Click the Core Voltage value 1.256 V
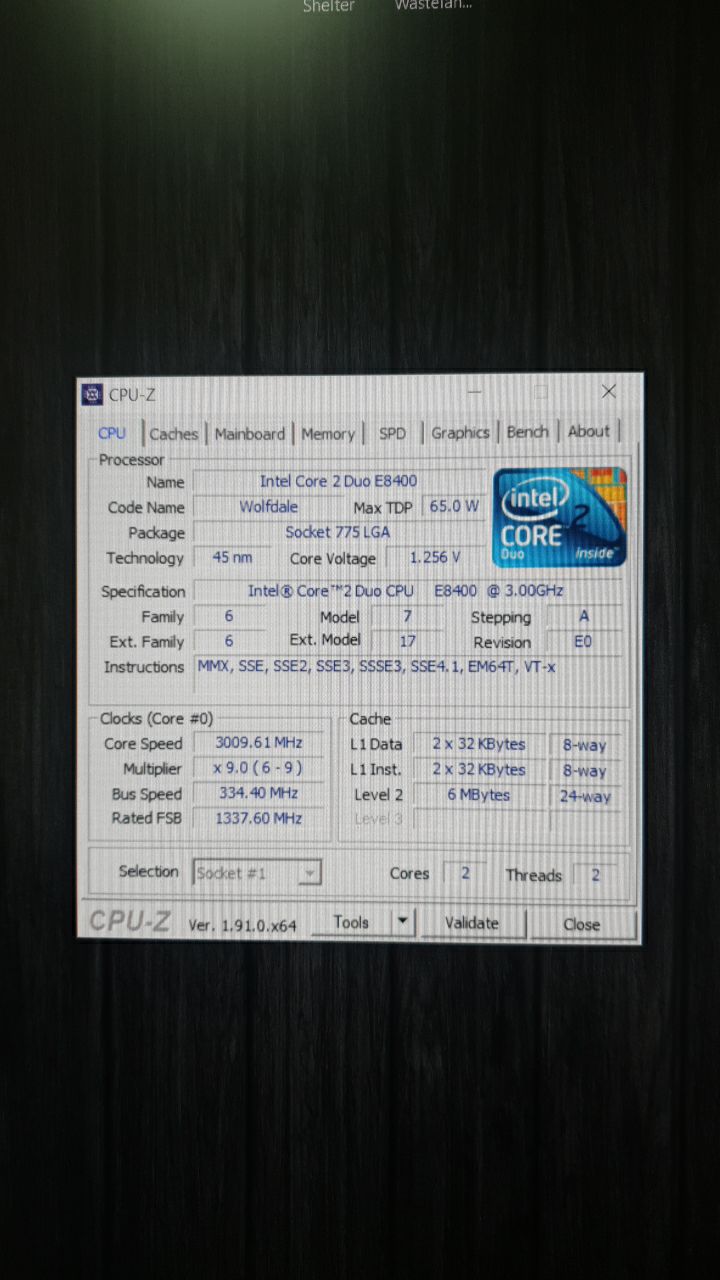Image resolution: width=720 pixels, height=1280 pixels. coord(435,558)
